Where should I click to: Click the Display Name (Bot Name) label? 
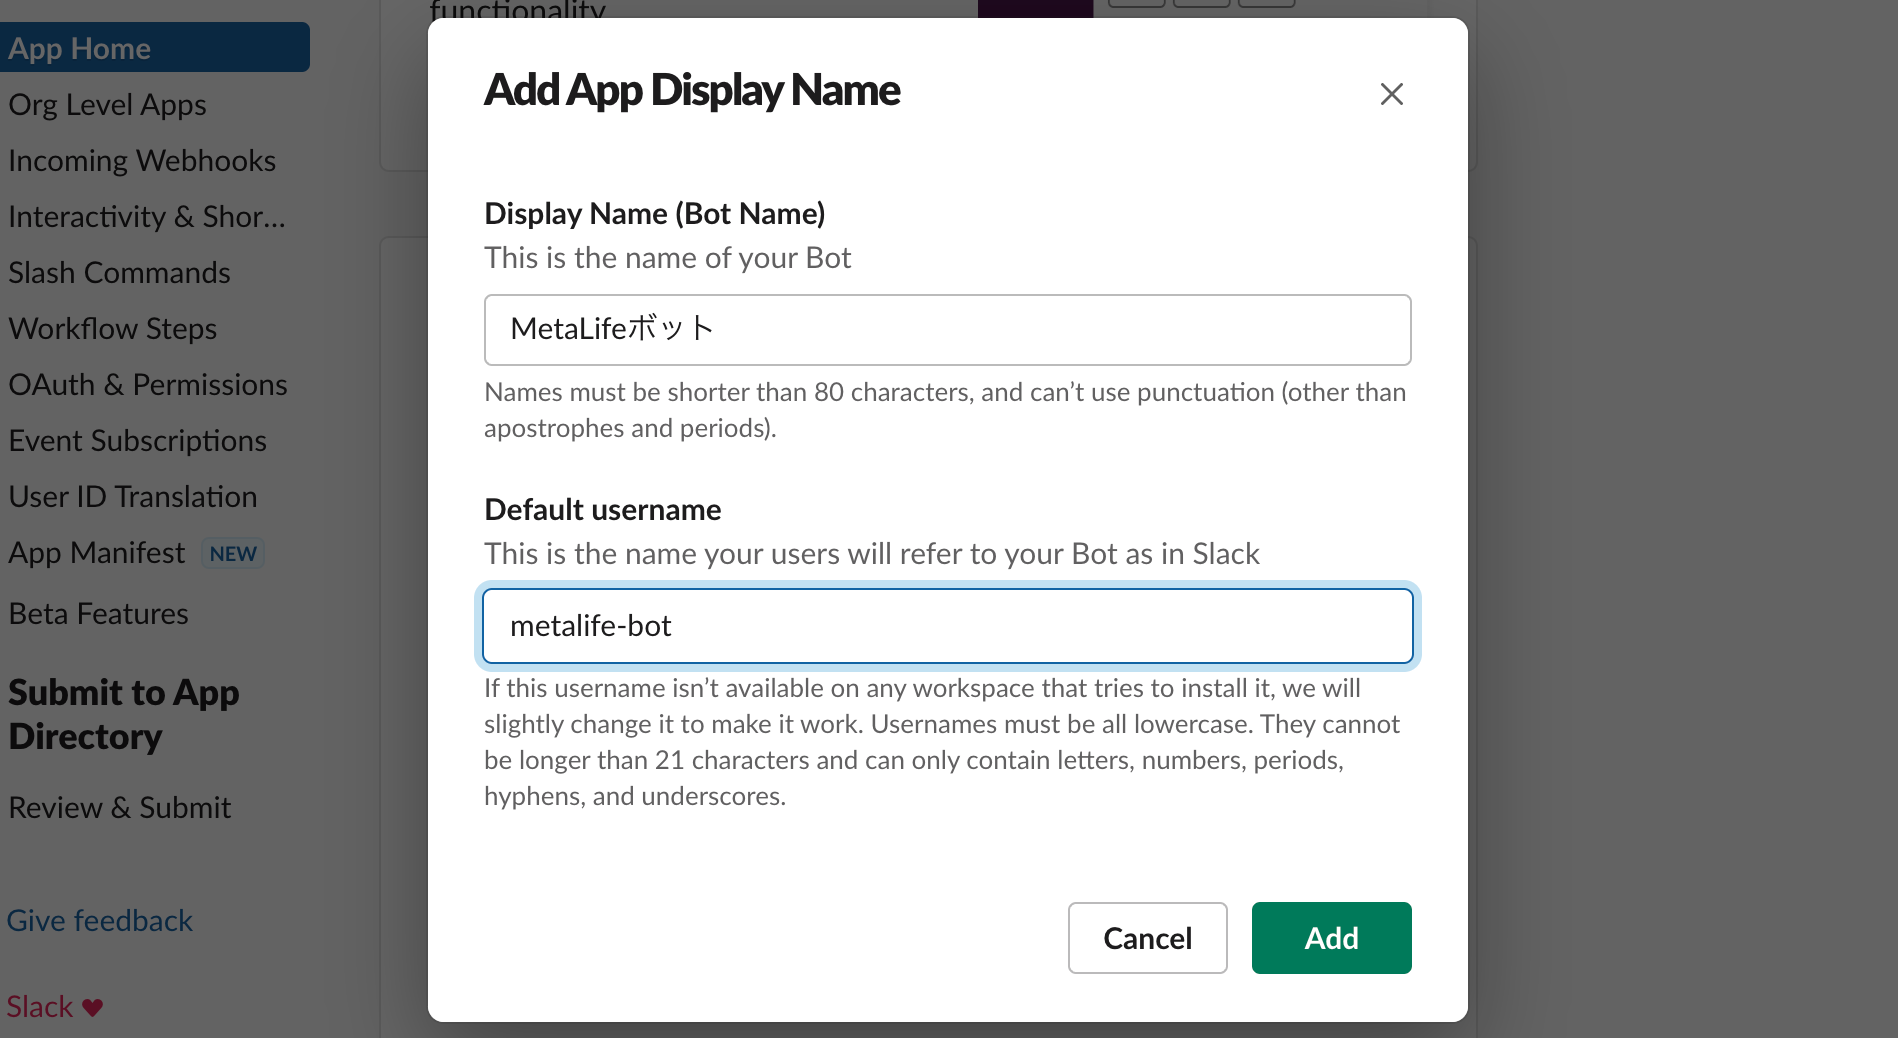[655, 214]
